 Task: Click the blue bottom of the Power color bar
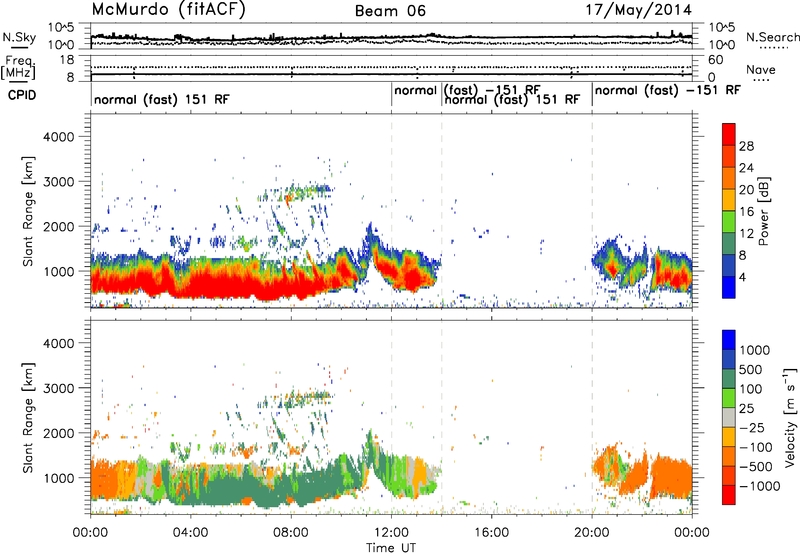[729, 287]
